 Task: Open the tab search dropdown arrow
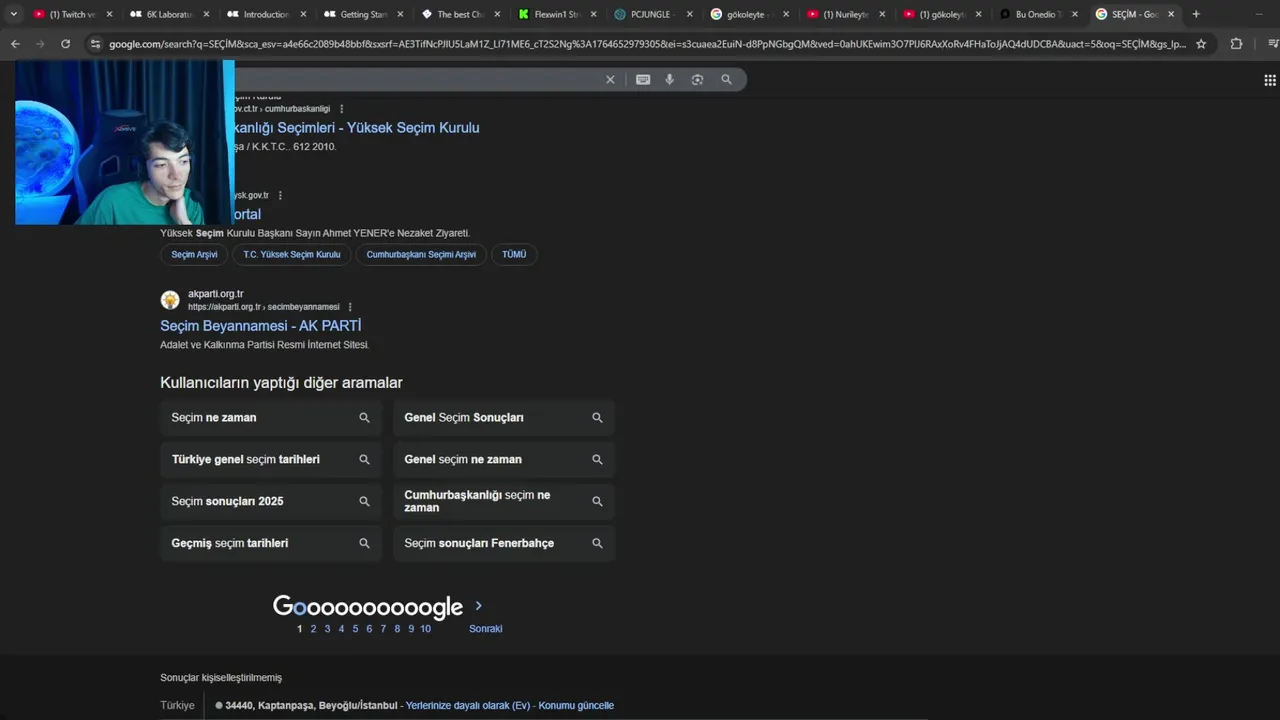pyautogui.click(x=14, y=14)
